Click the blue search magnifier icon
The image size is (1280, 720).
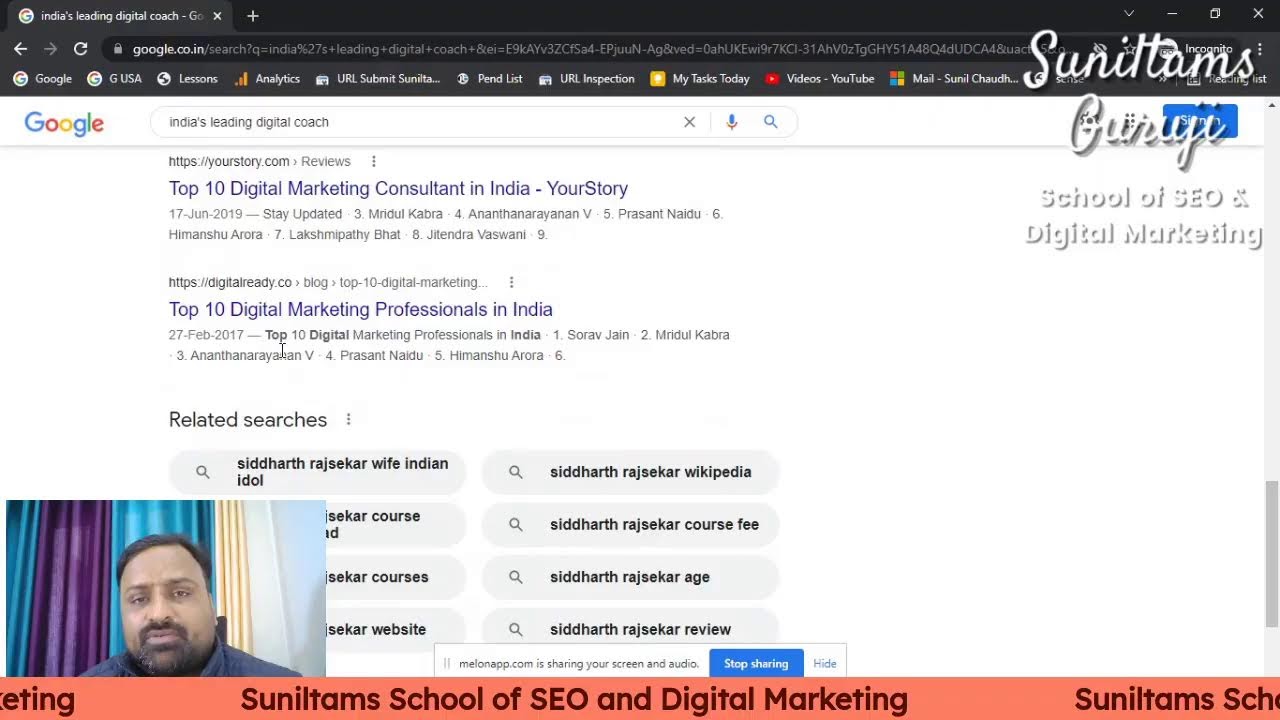pos(770,122)
